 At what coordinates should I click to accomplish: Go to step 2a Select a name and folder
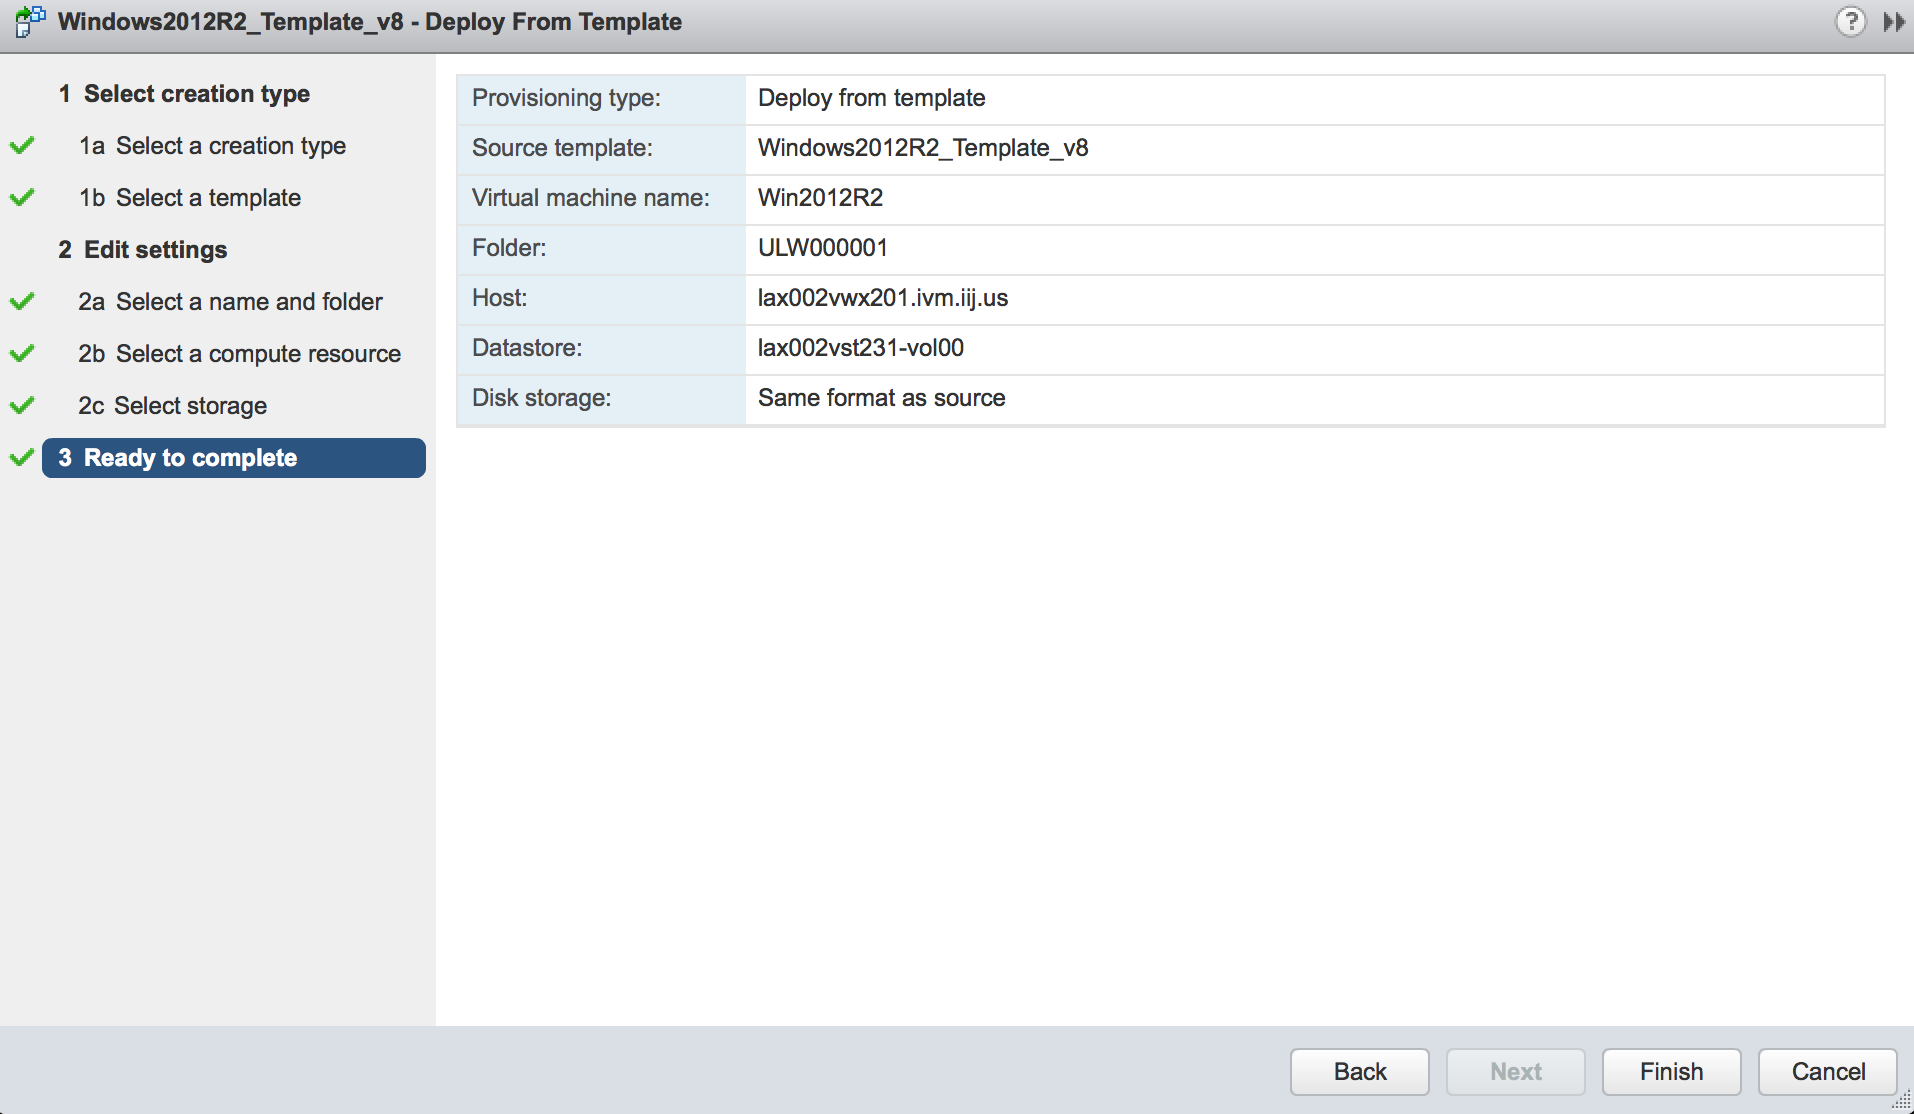(230, 302)
